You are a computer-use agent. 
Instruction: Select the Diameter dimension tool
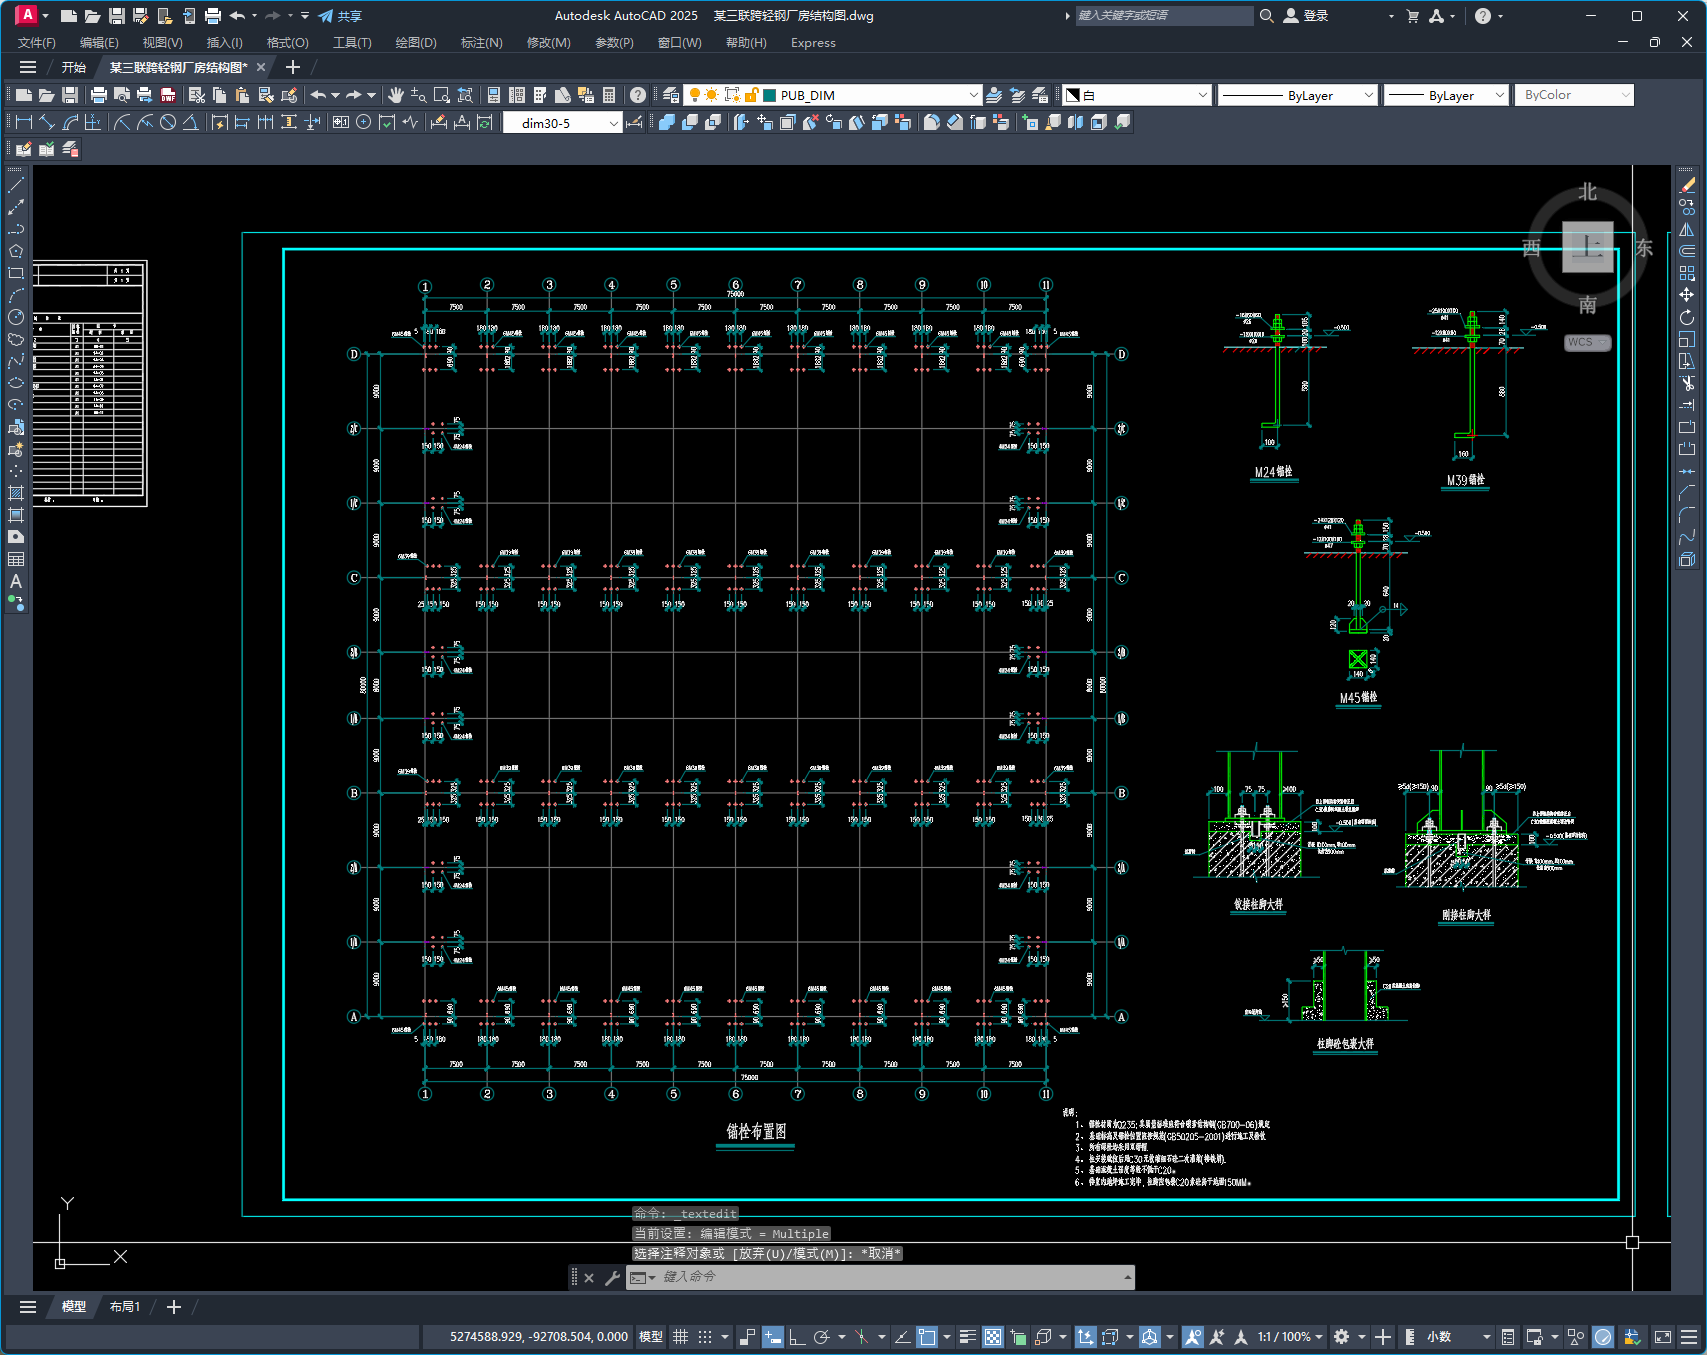point(168,122)
